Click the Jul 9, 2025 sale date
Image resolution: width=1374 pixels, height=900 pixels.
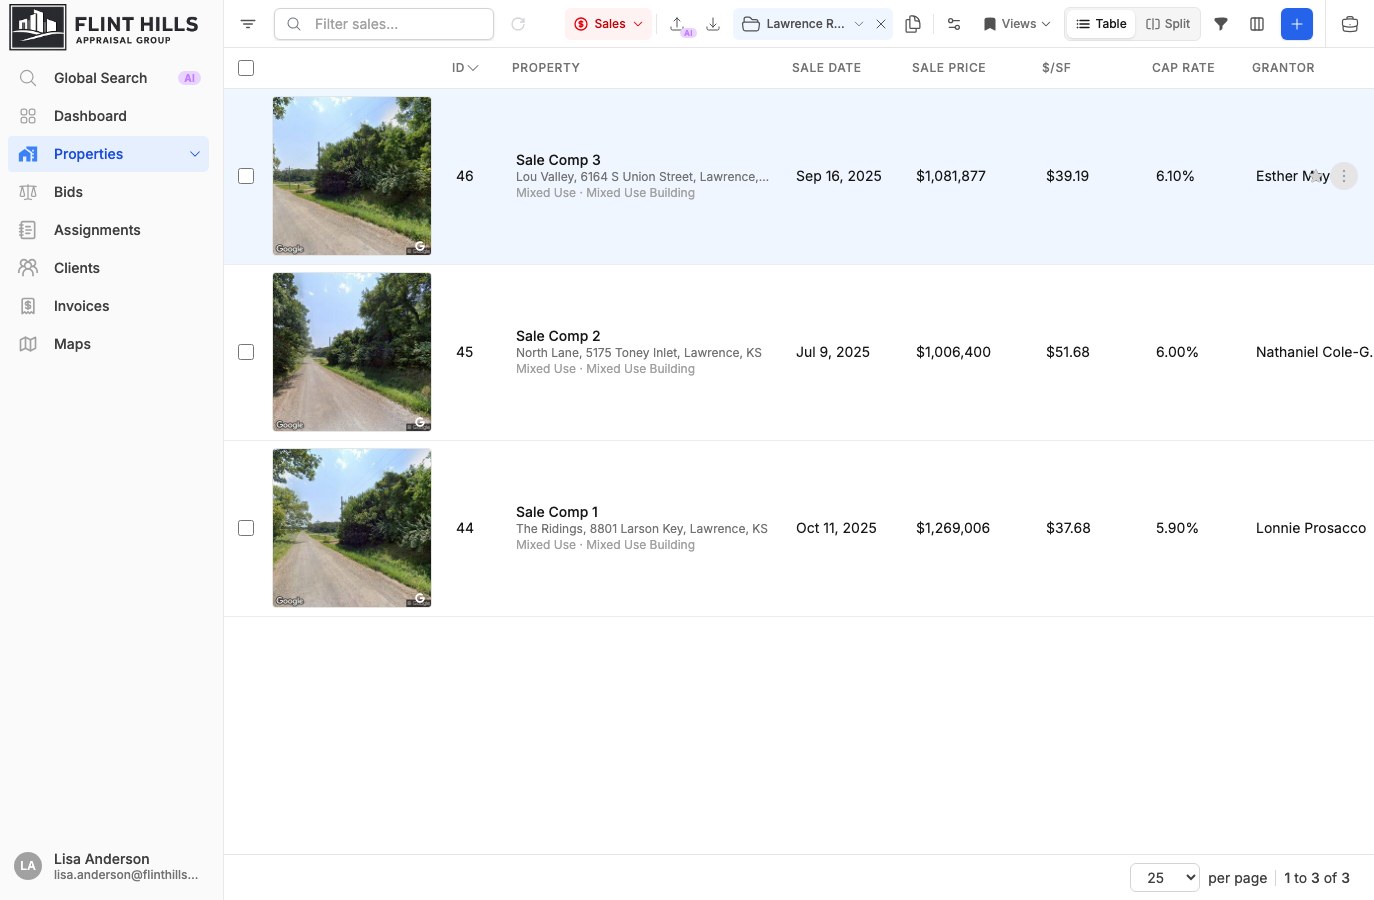(833, 352)
